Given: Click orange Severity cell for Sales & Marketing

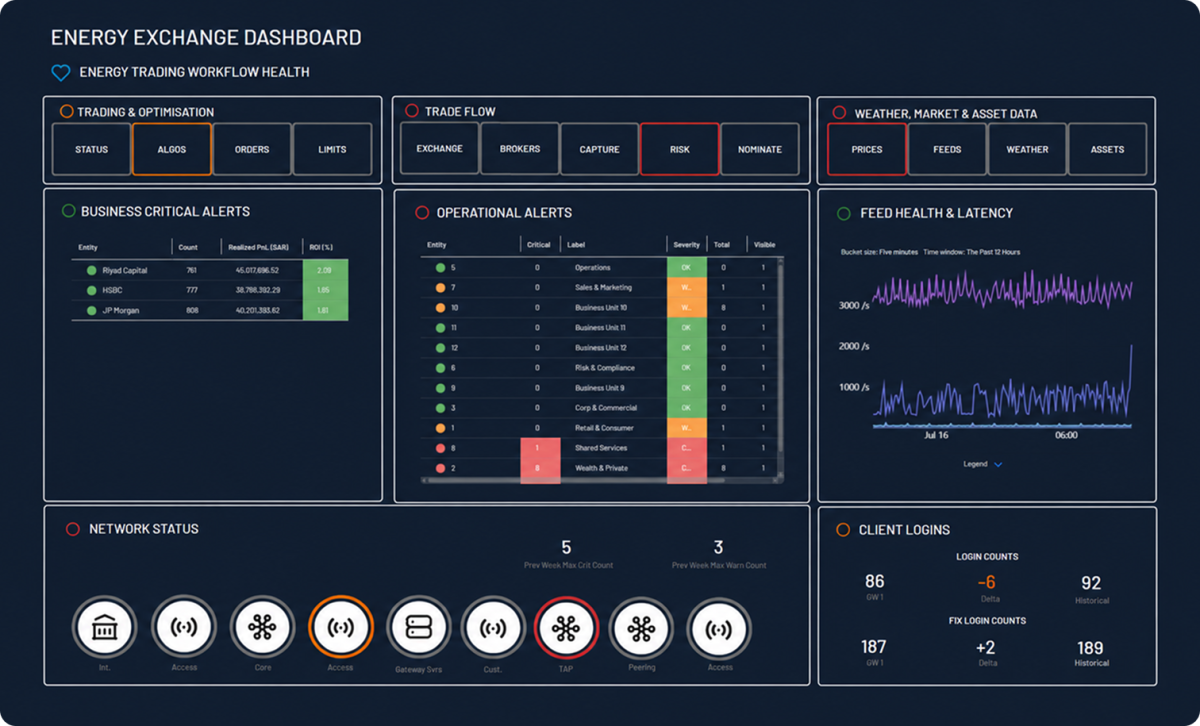Looking at the screenshot, I should tap(686, 288).
